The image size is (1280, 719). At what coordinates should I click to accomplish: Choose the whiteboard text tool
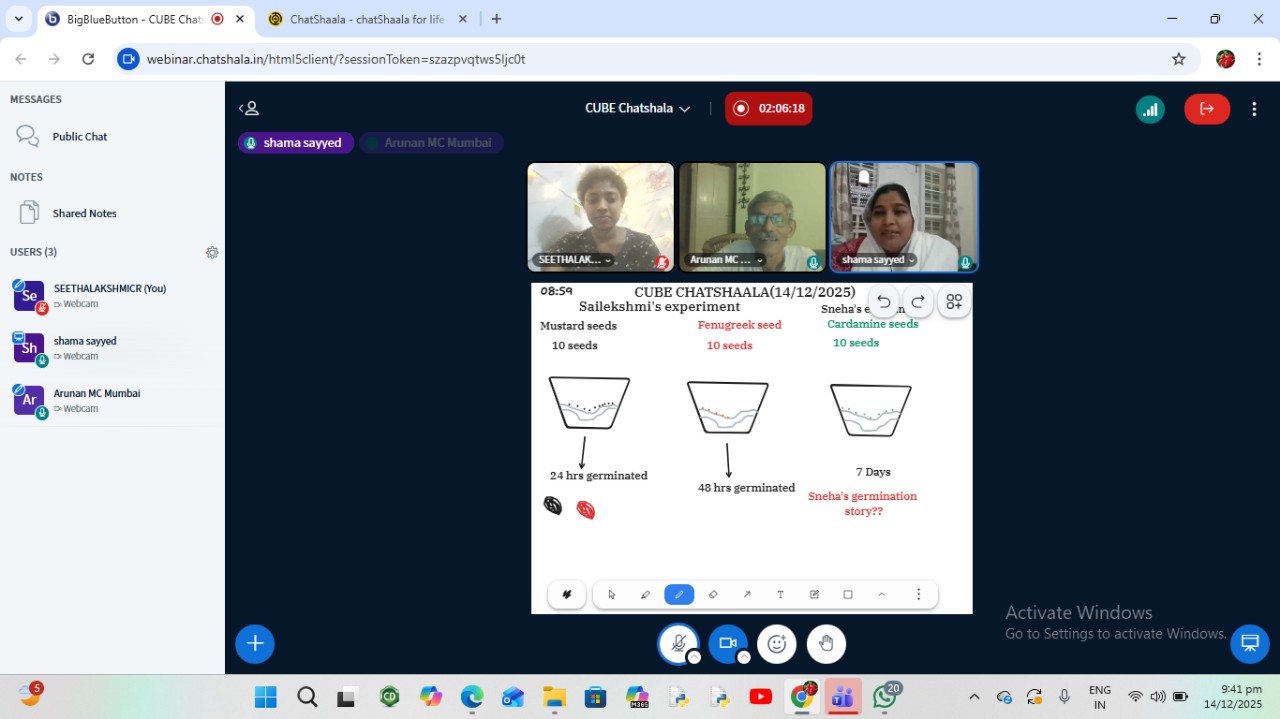tap(780, 594)
